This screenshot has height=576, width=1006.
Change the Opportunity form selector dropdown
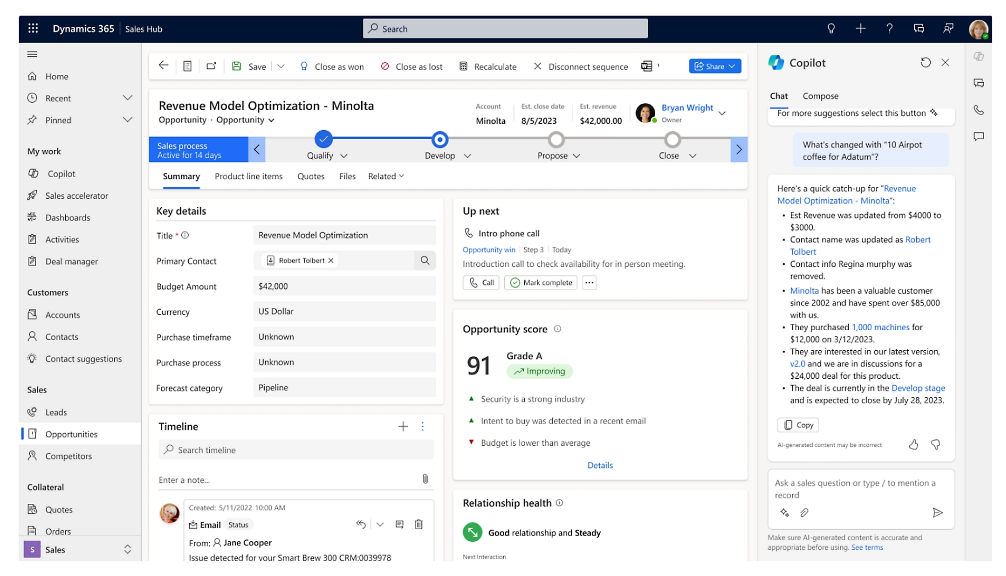pos(271,120)
